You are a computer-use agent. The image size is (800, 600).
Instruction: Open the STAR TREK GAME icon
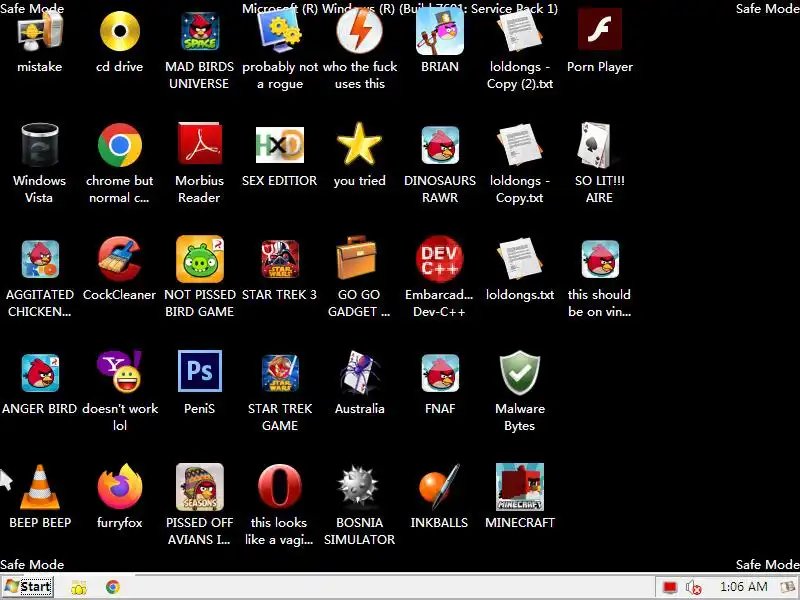click(280, 373)
